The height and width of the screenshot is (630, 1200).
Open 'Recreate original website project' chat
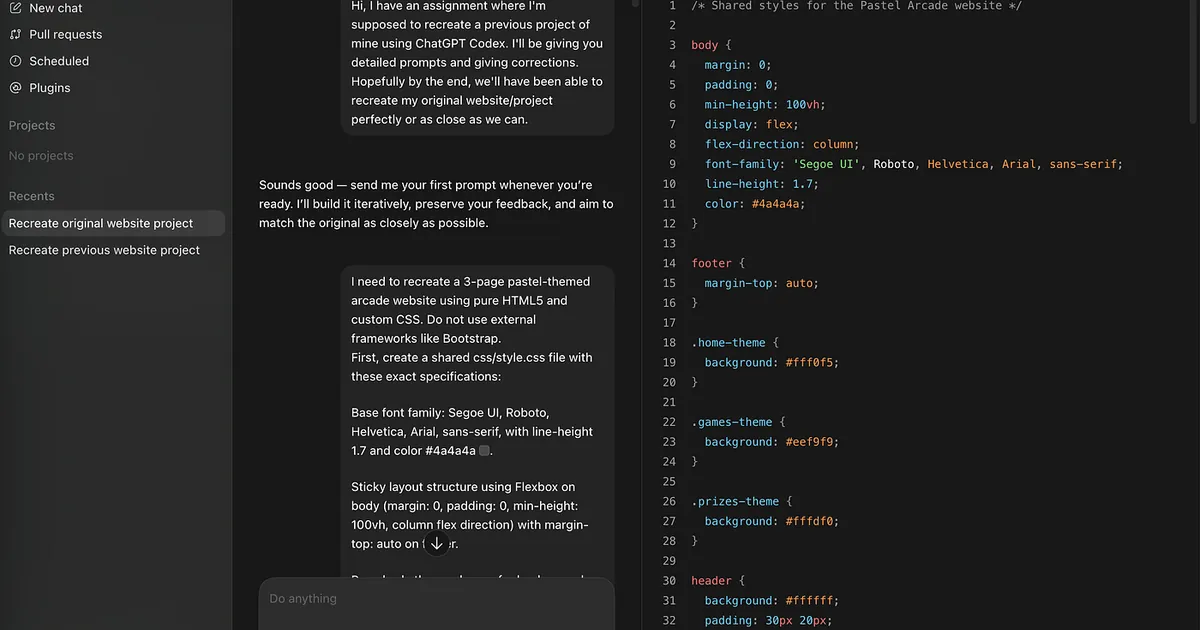click(113, 223)
